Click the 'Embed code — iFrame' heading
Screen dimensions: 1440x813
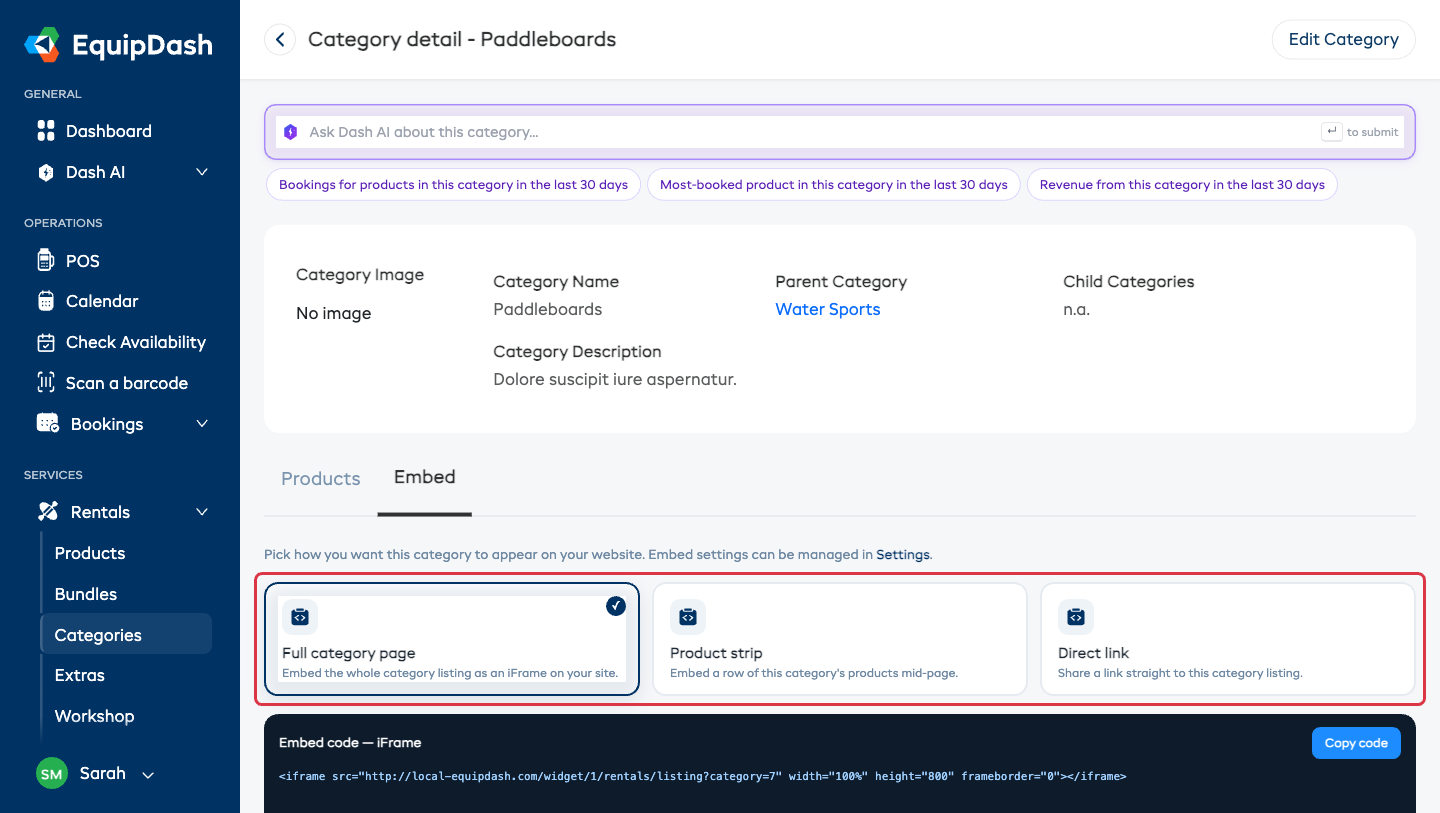click(x=350, y=743)
